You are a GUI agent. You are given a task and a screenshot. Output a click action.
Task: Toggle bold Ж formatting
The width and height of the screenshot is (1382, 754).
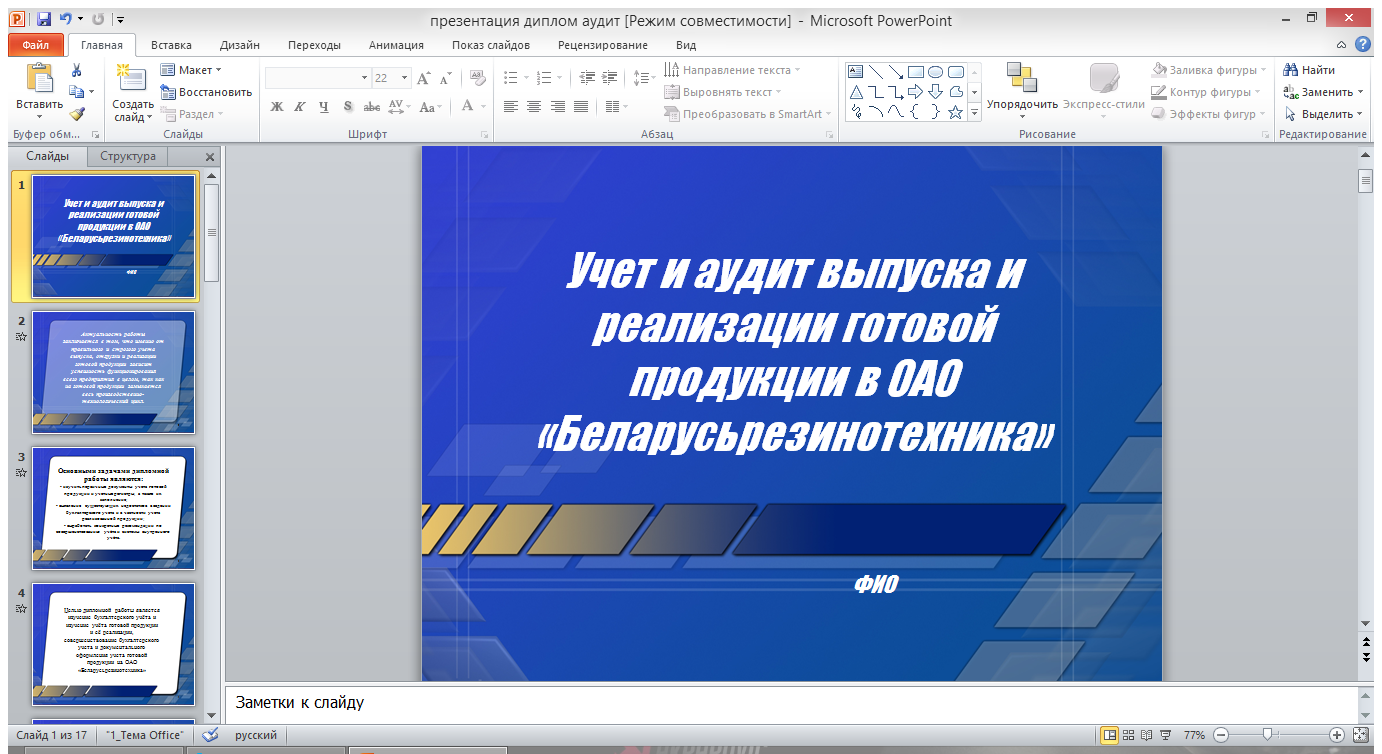[x=277, y=107]
